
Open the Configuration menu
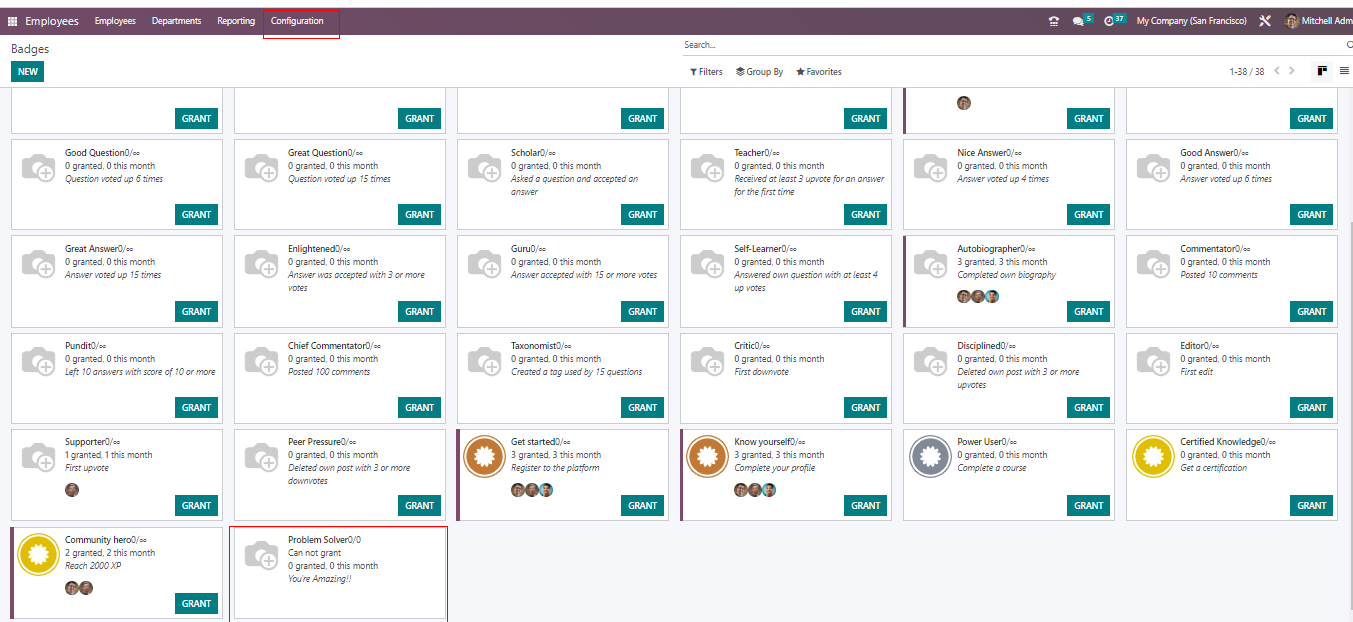coord(297,21)
